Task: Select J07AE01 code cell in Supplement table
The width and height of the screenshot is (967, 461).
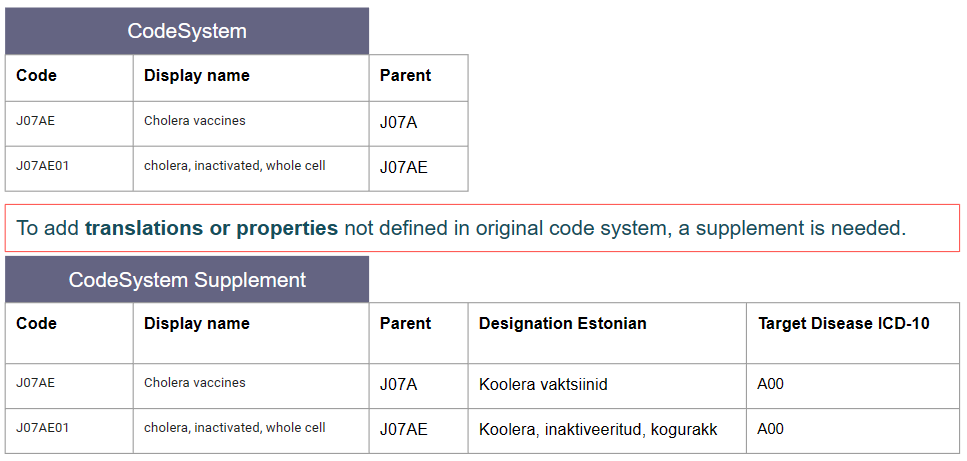Action: click(43, 429)
